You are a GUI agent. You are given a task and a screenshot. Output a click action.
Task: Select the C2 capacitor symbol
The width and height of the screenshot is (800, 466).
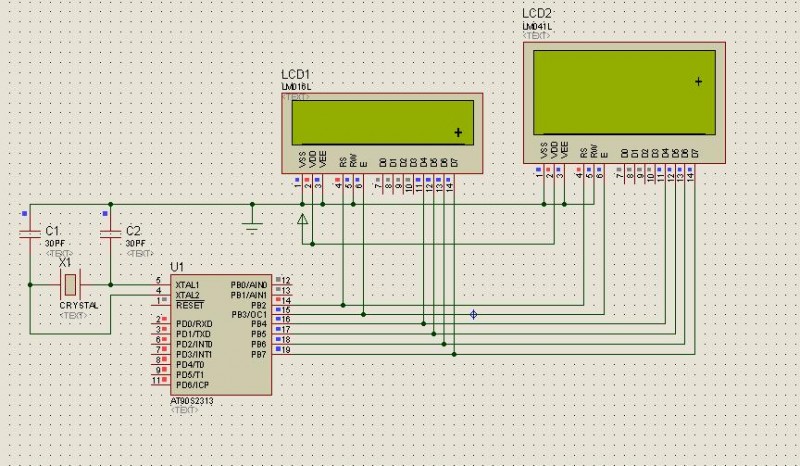point(109,235)
